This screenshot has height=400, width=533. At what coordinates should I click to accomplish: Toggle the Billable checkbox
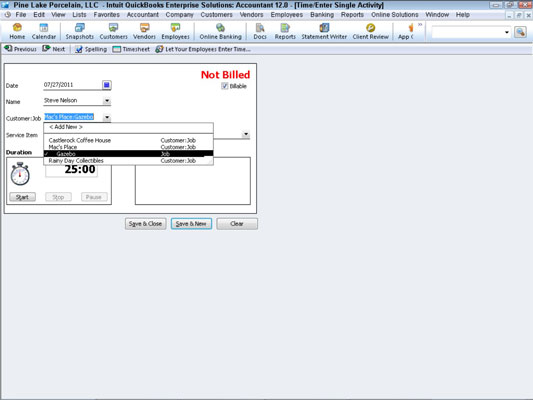(224, 86)
